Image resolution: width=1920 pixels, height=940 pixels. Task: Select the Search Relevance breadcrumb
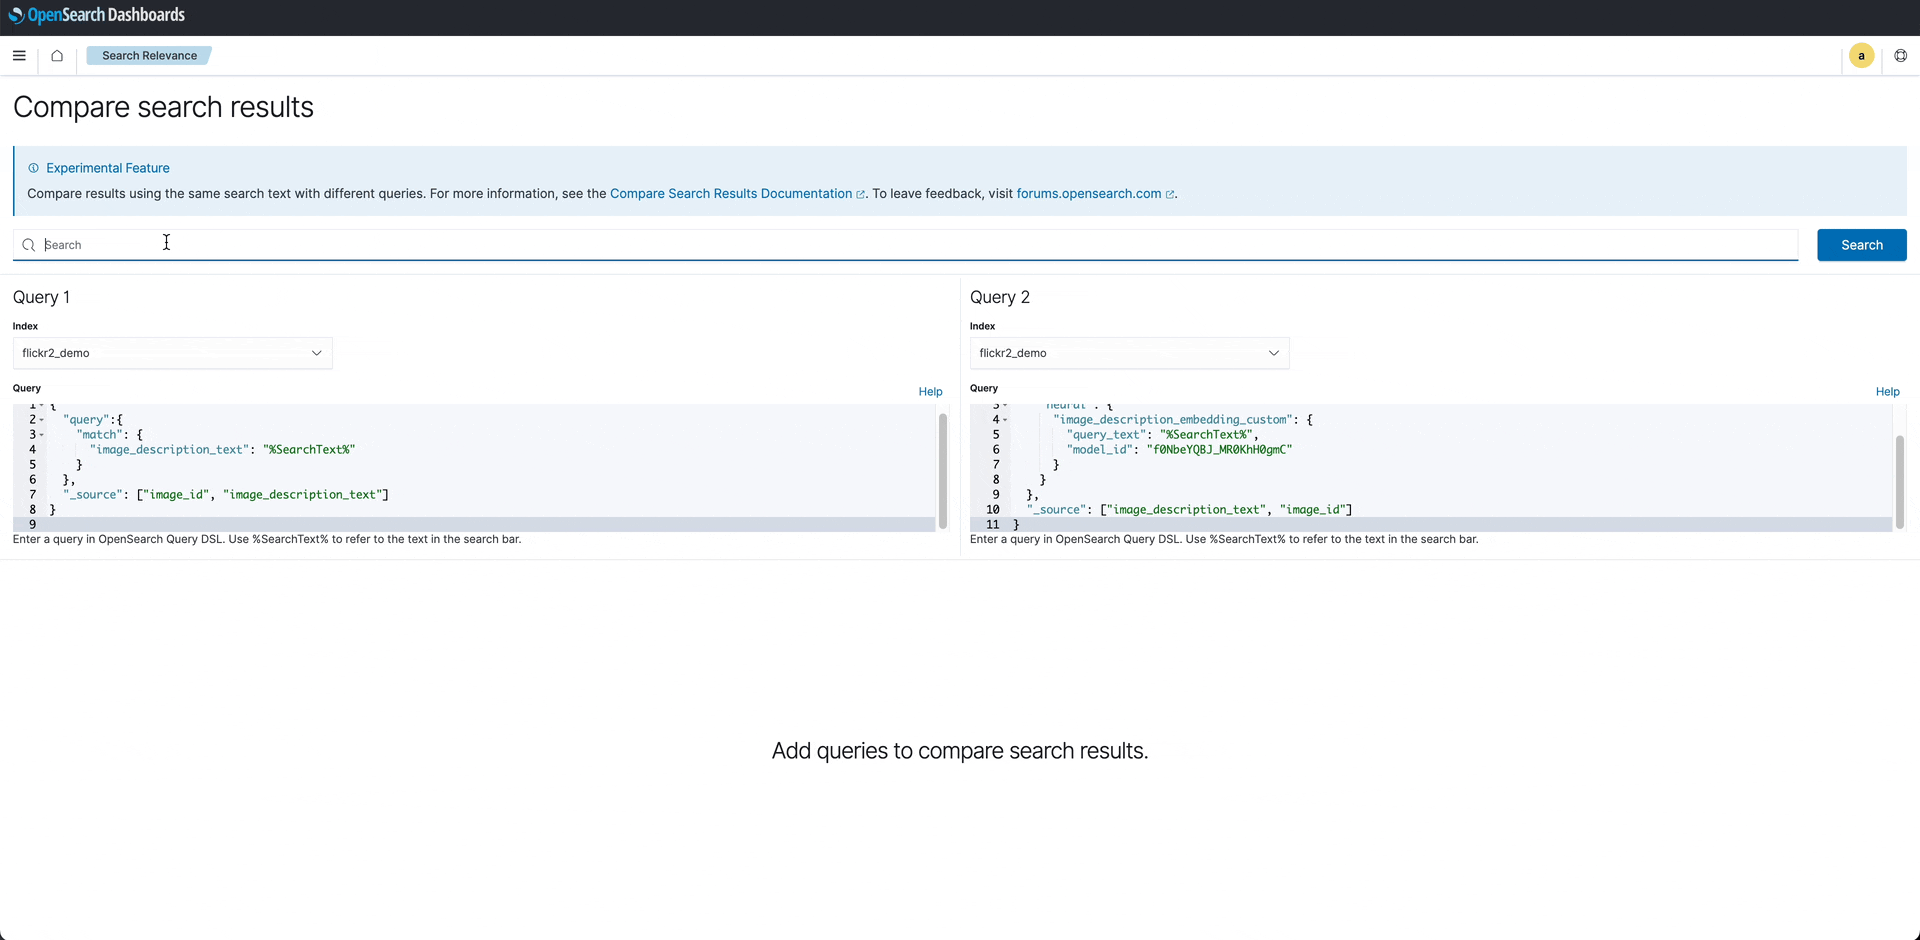pos(148,55)
